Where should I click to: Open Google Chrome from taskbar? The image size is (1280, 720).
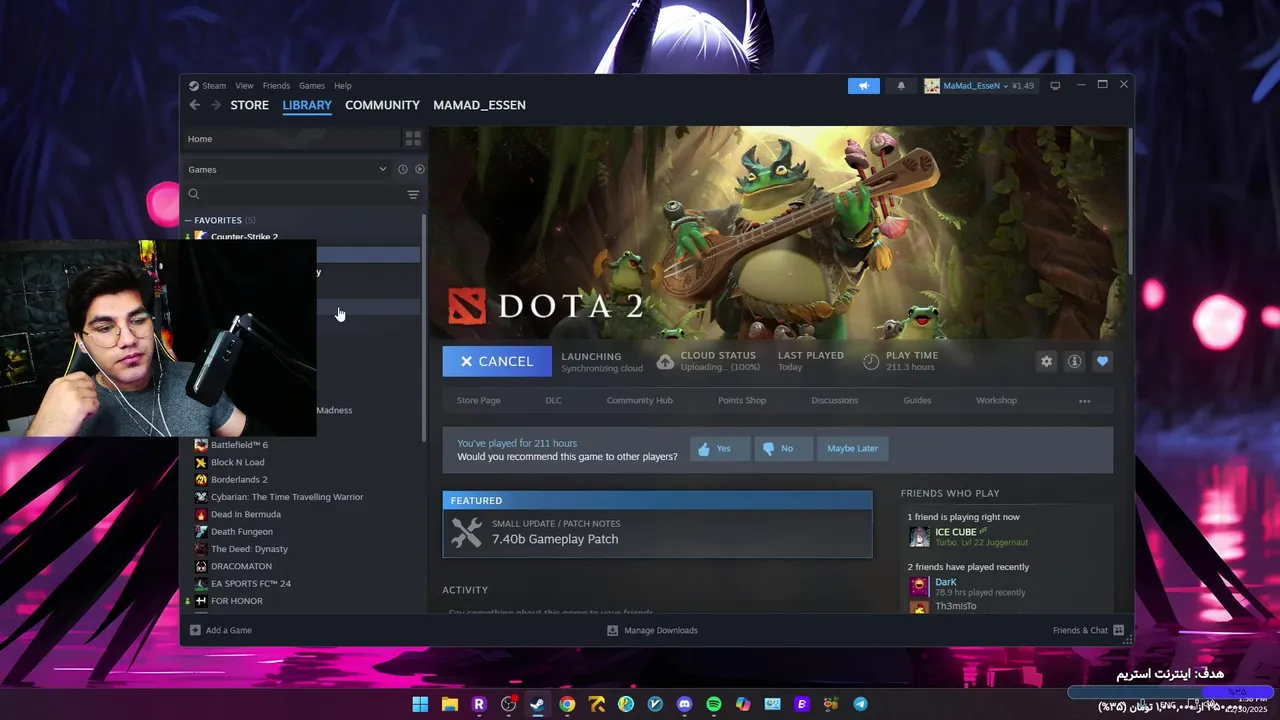click(x=567, y=704)
